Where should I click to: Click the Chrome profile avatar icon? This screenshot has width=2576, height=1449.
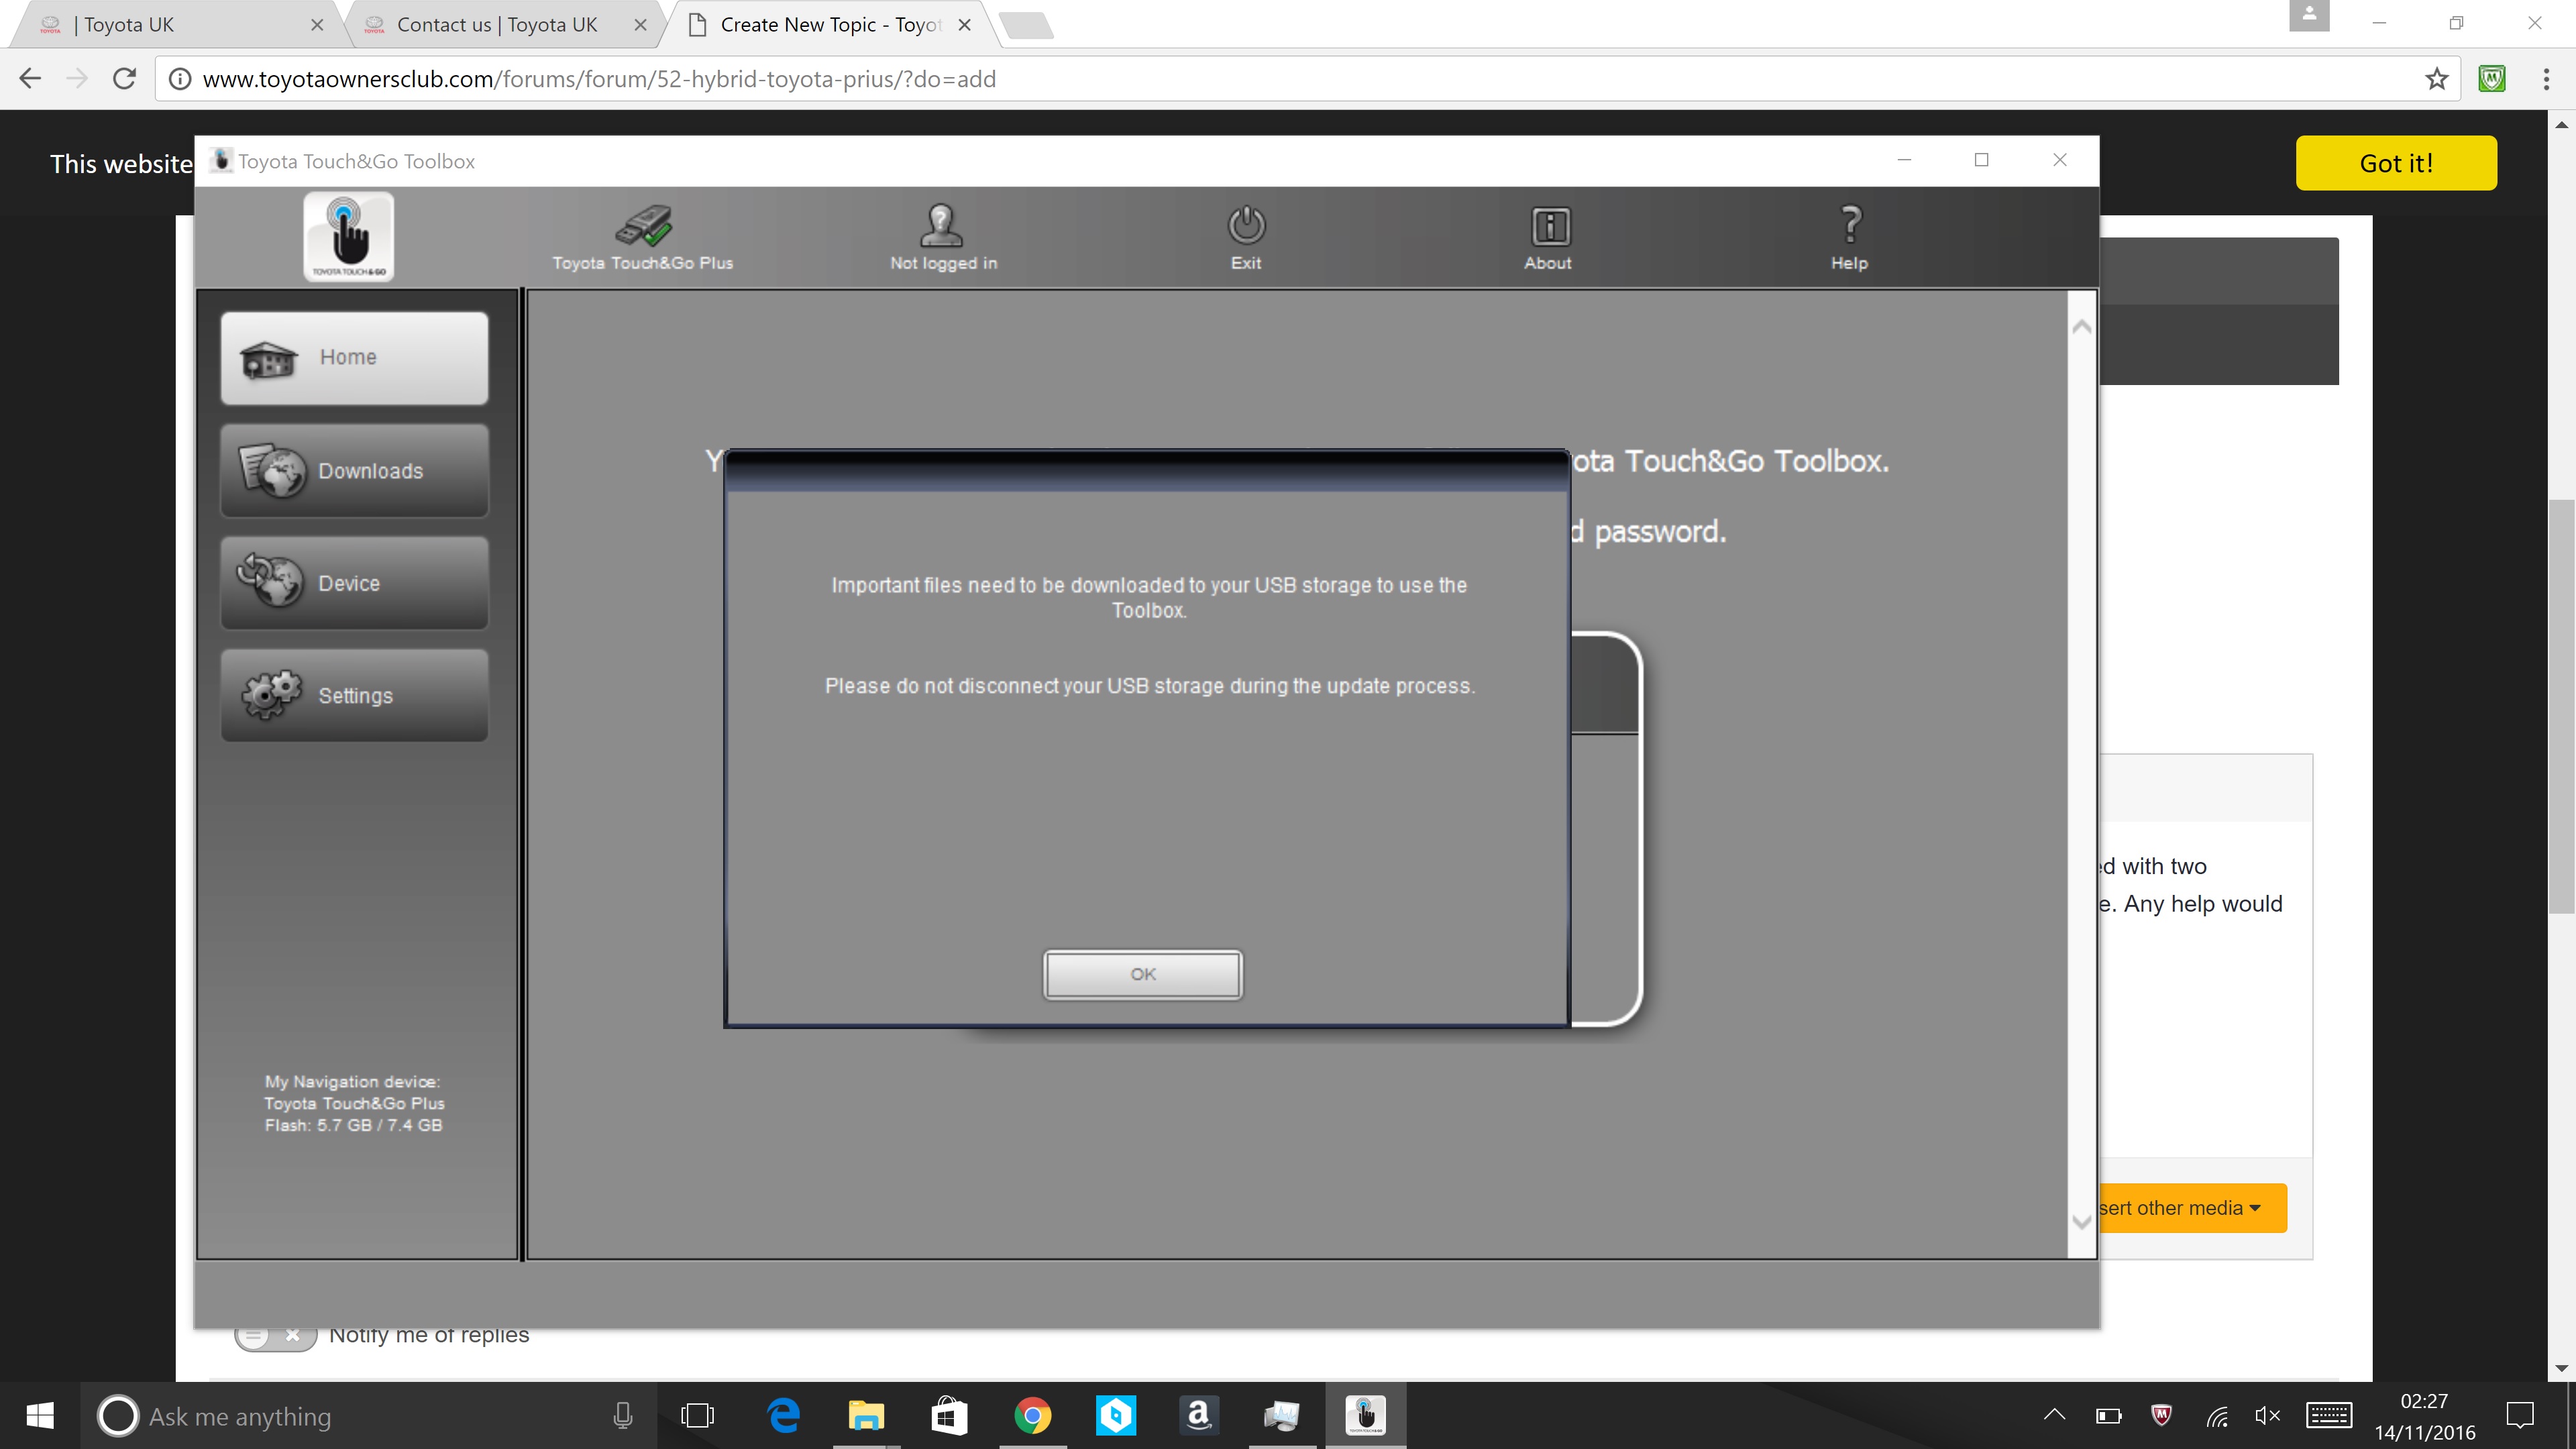(x=2309, y=16)
